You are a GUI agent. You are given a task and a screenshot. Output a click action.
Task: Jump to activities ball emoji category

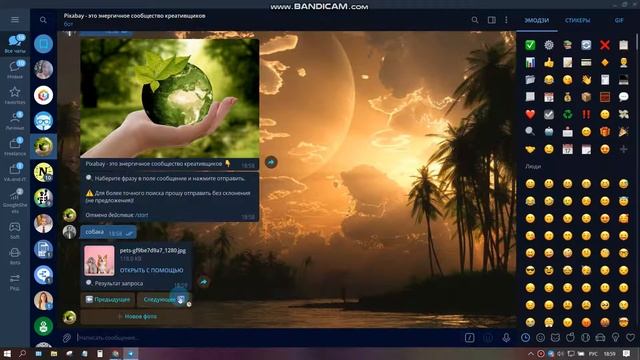(x=585, y=338)
